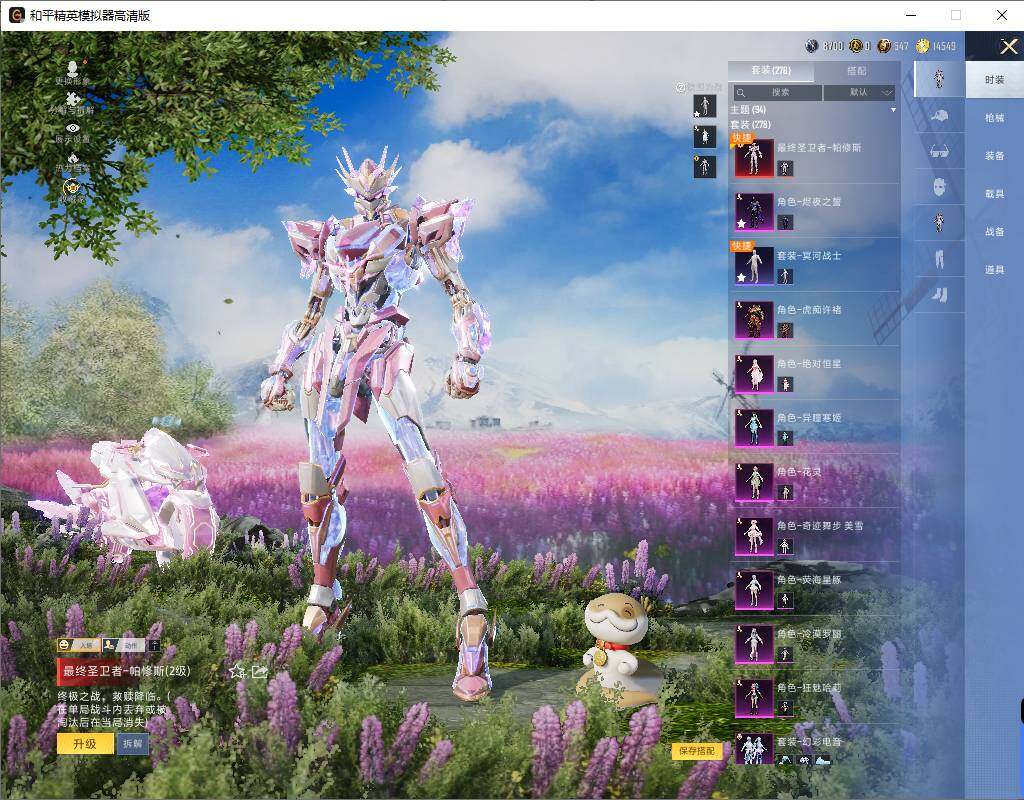This screenshot has height=800, width=1024.
Task: Click the silver currency icon showing 8700
Action: point(812,46)
